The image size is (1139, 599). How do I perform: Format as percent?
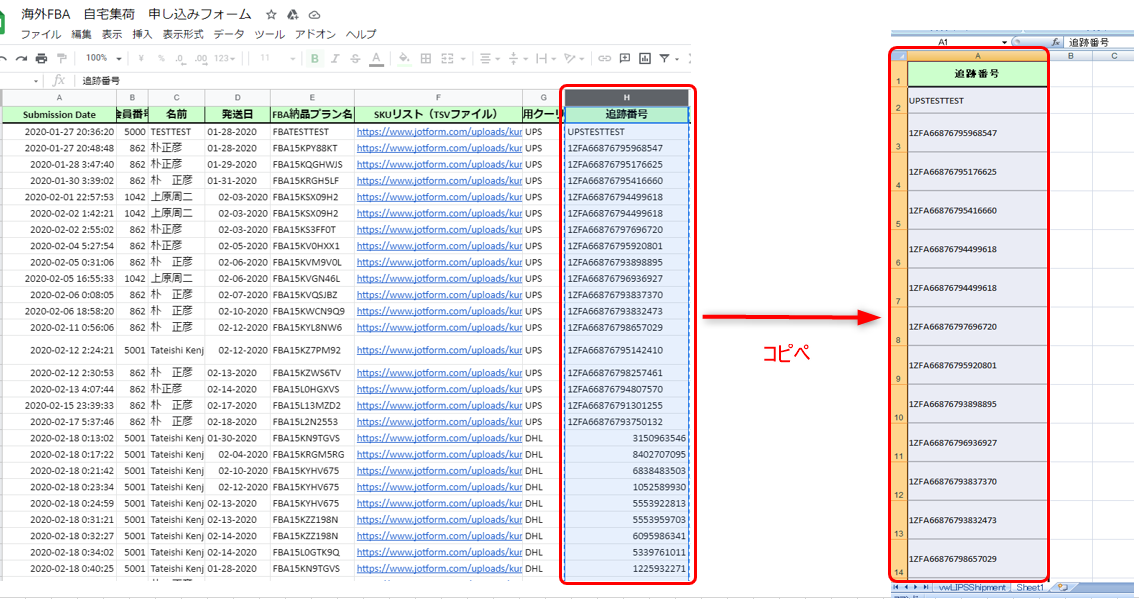(x=161, y=59)
